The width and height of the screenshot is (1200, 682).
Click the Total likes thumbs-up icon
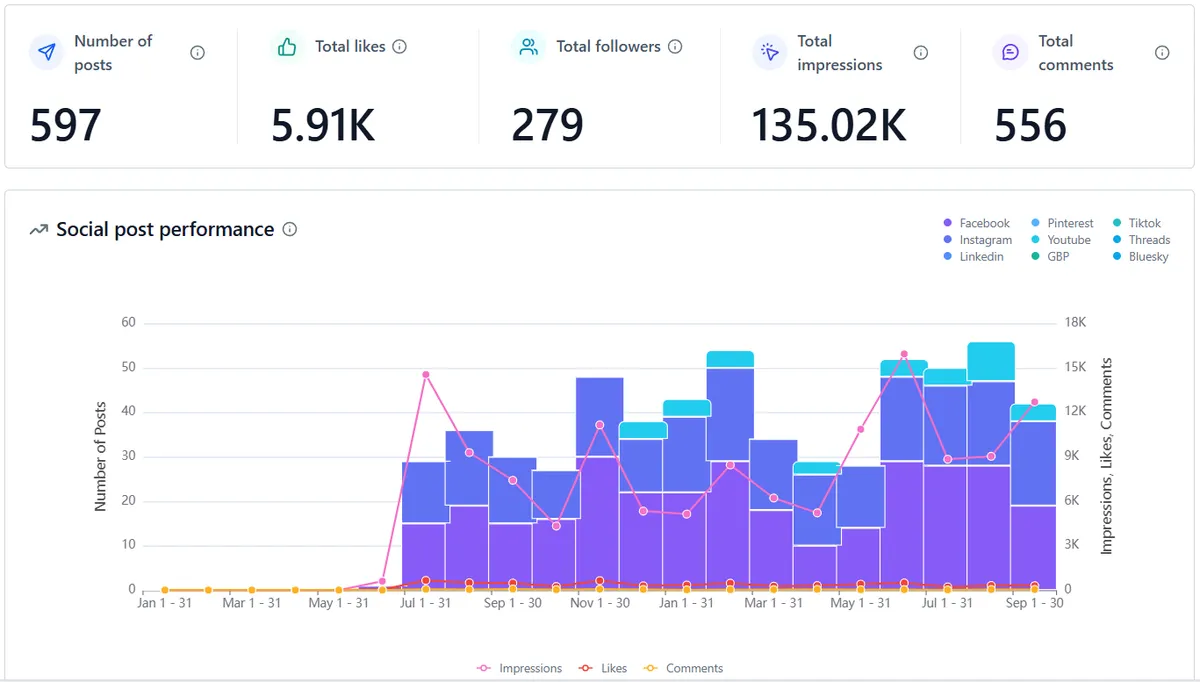[287, 47]
